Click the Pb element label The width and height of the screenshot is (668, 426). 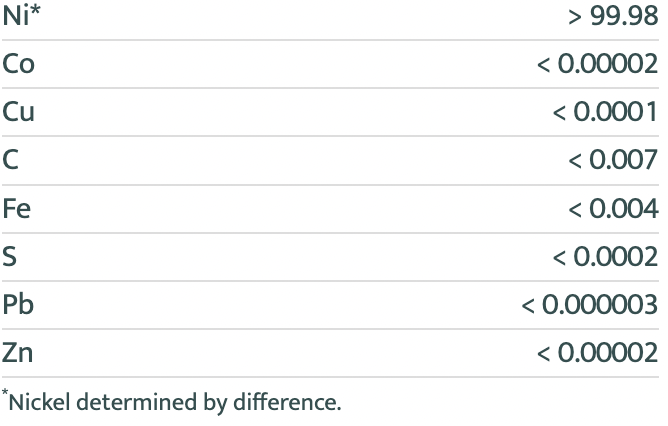[19, 304]
